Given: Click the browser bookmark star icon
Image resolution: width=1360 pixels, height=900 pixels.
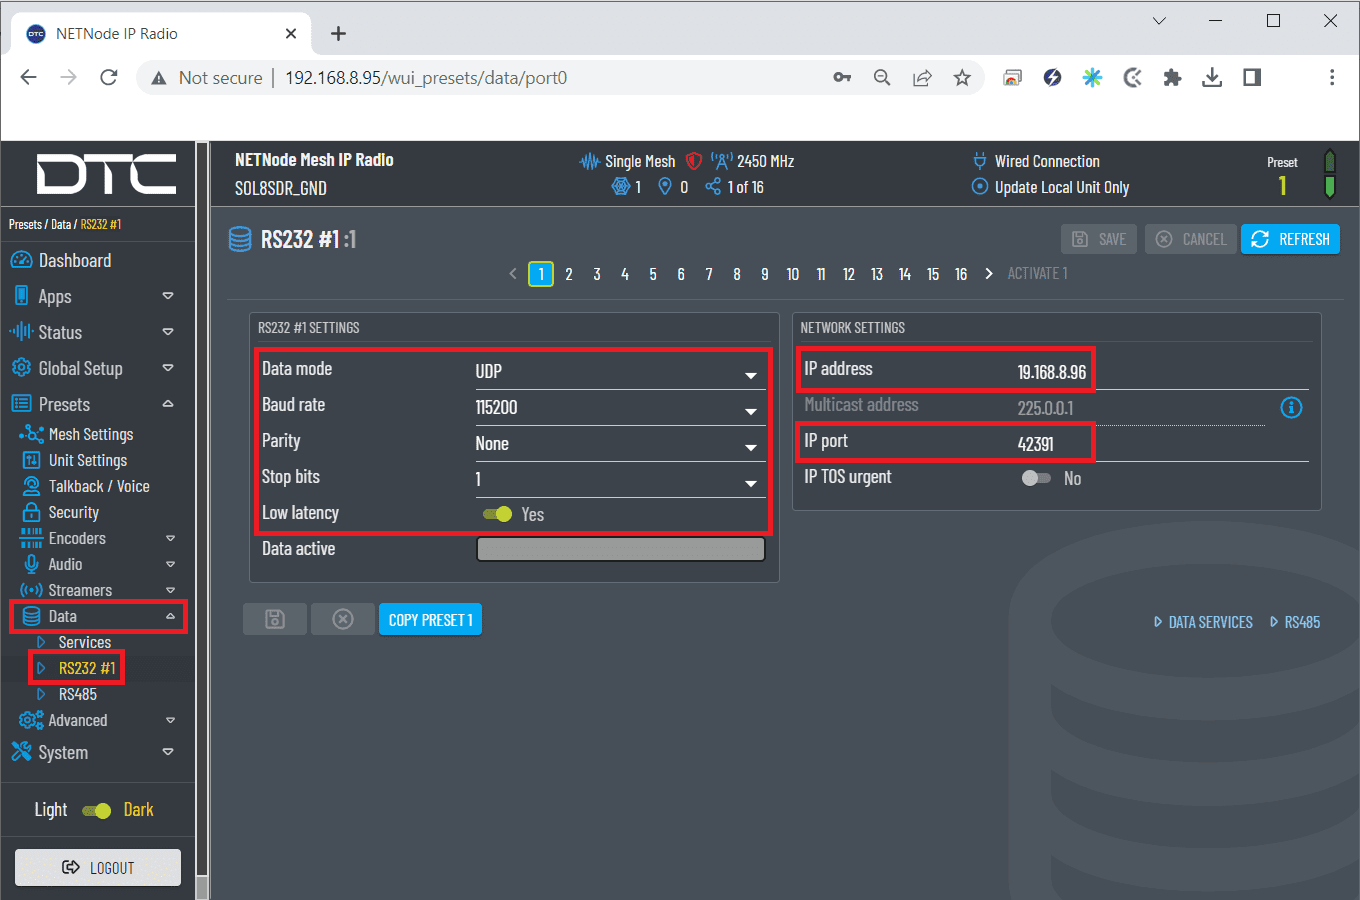Looking at the screenshot, I should point(962,78).
